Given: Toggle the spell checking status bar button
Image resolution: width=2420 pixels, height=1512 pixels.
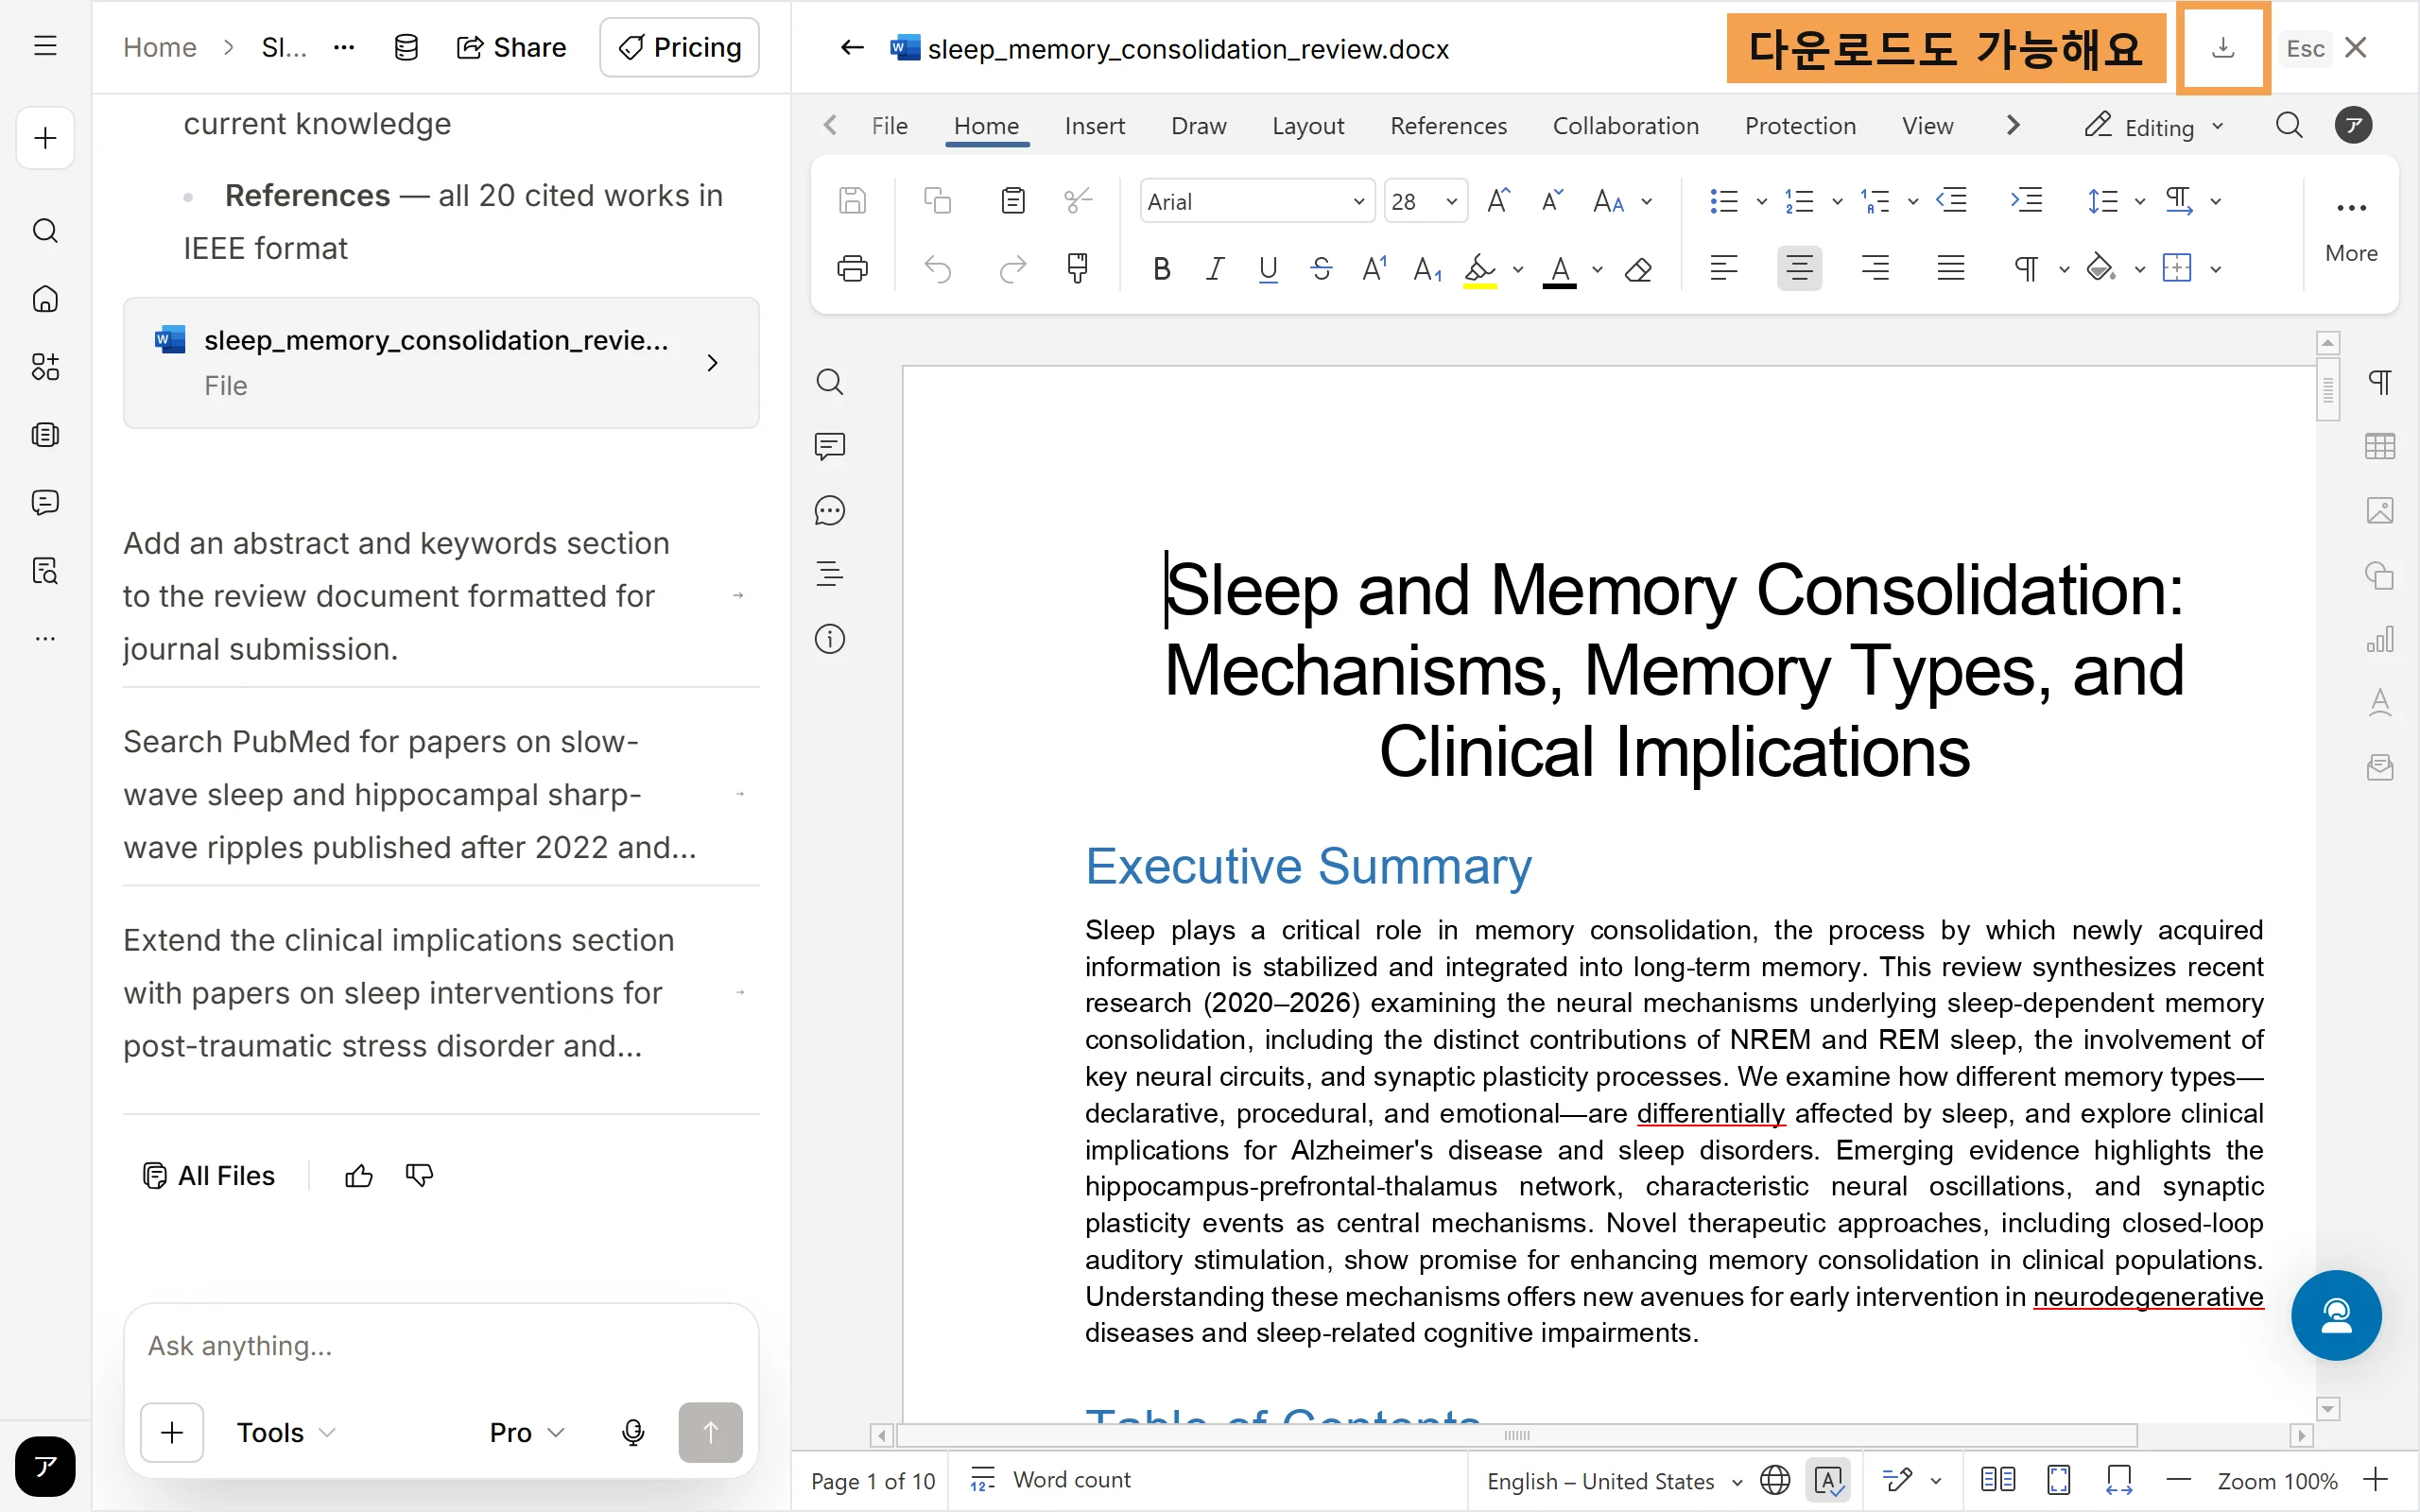Looking at the screenshot, I should pyautogui.click(x=1828, y=1480).
